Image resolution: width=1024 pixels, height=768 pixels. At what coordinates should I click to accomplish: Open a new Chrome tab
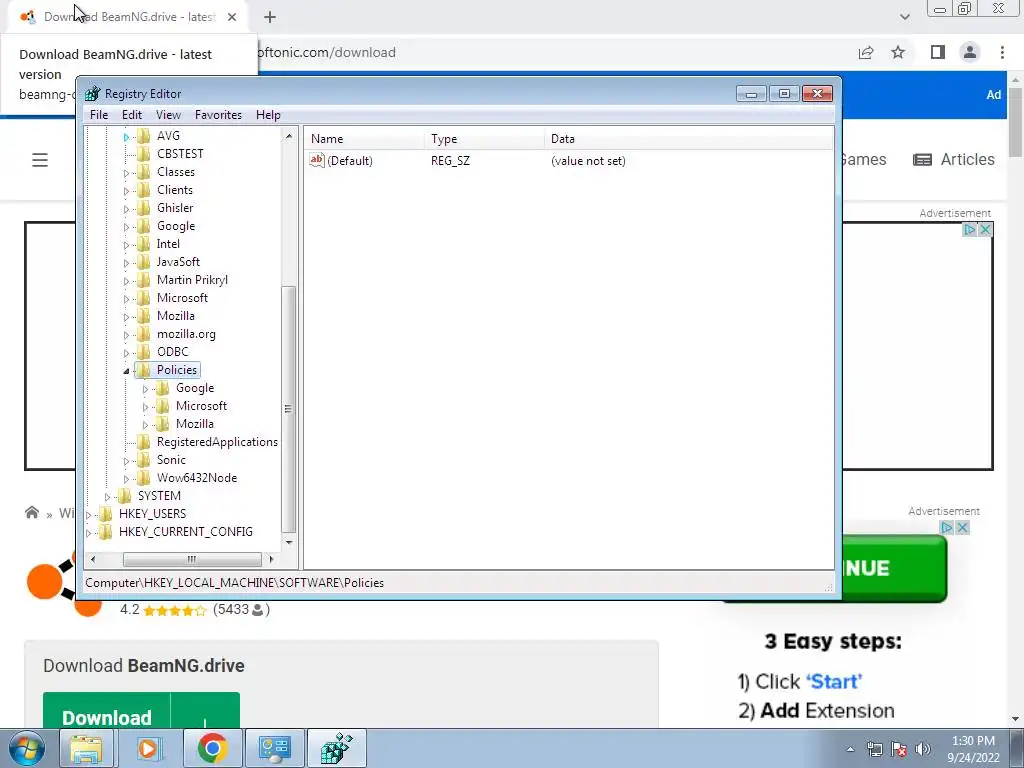270,17
